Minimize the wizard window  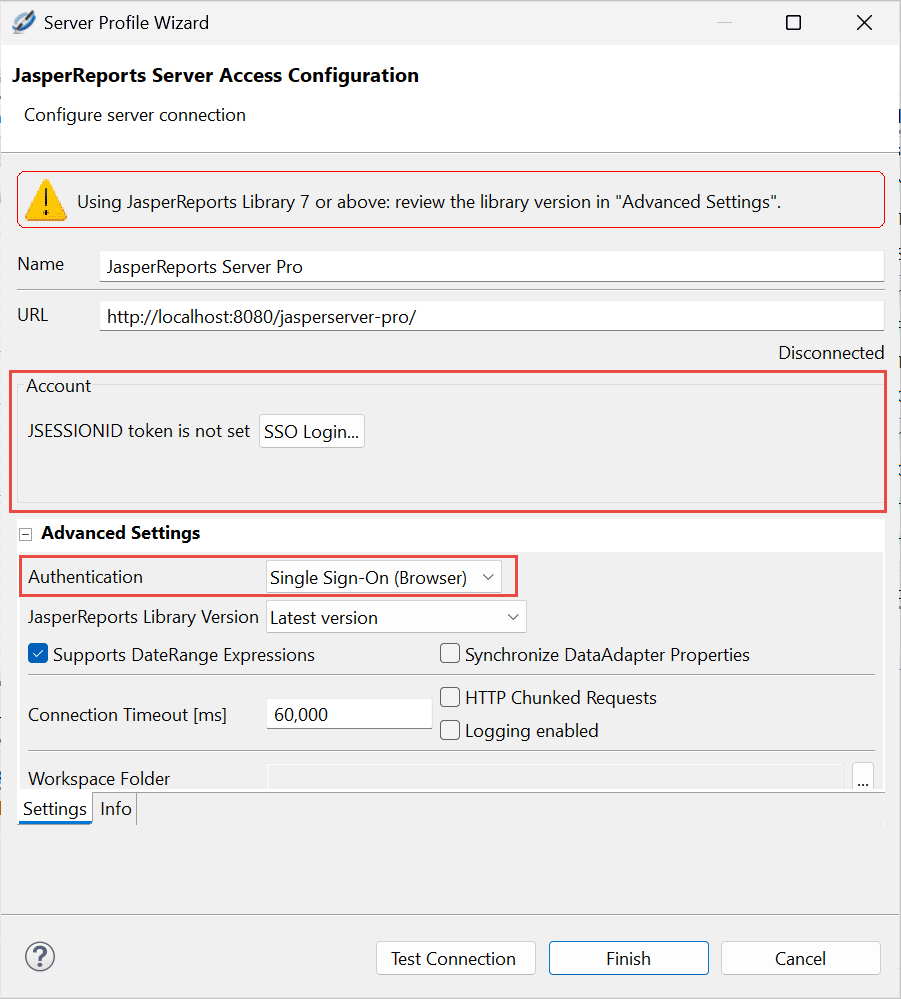724,23
